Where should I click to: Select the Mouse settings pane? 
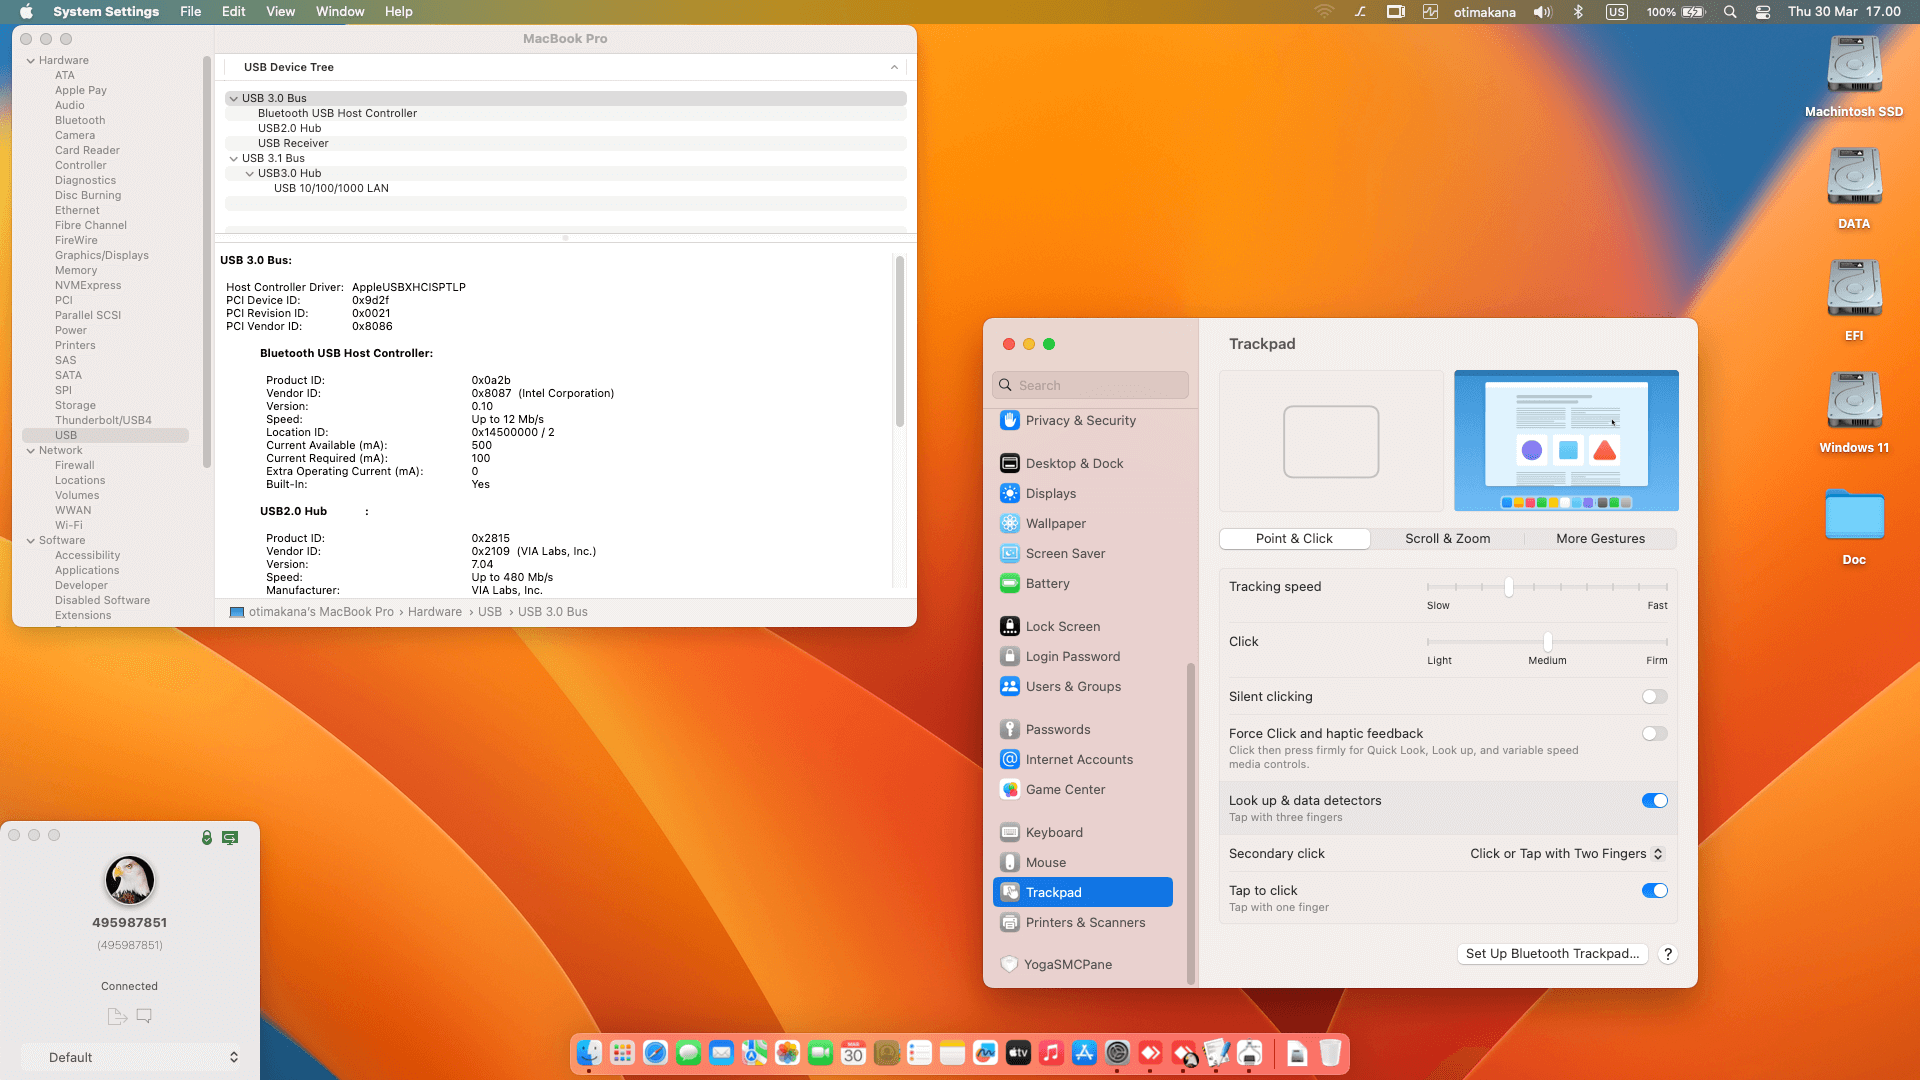click(x=1045, y=862)
